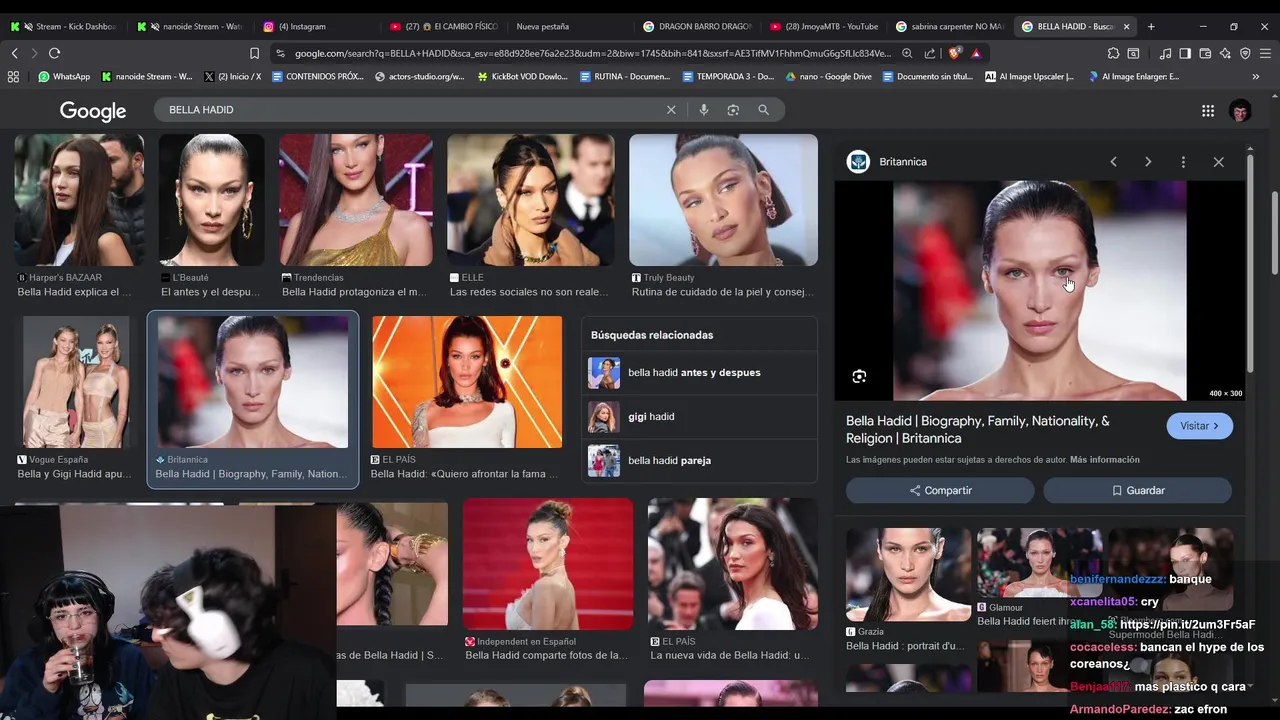Open the apps grid in the bookmarks bar
Viewport: 1280px width, 720px height.
[x=13, y=76]
